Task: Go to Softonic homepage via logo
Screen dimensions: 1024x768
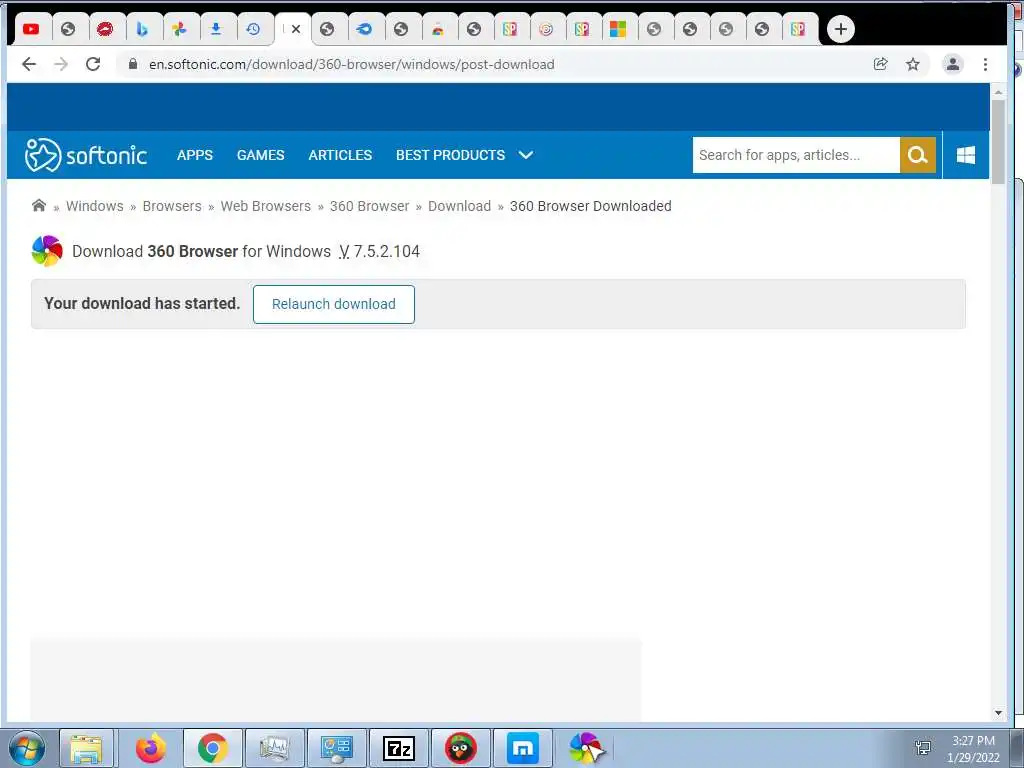Action: [x=86, y=155]
